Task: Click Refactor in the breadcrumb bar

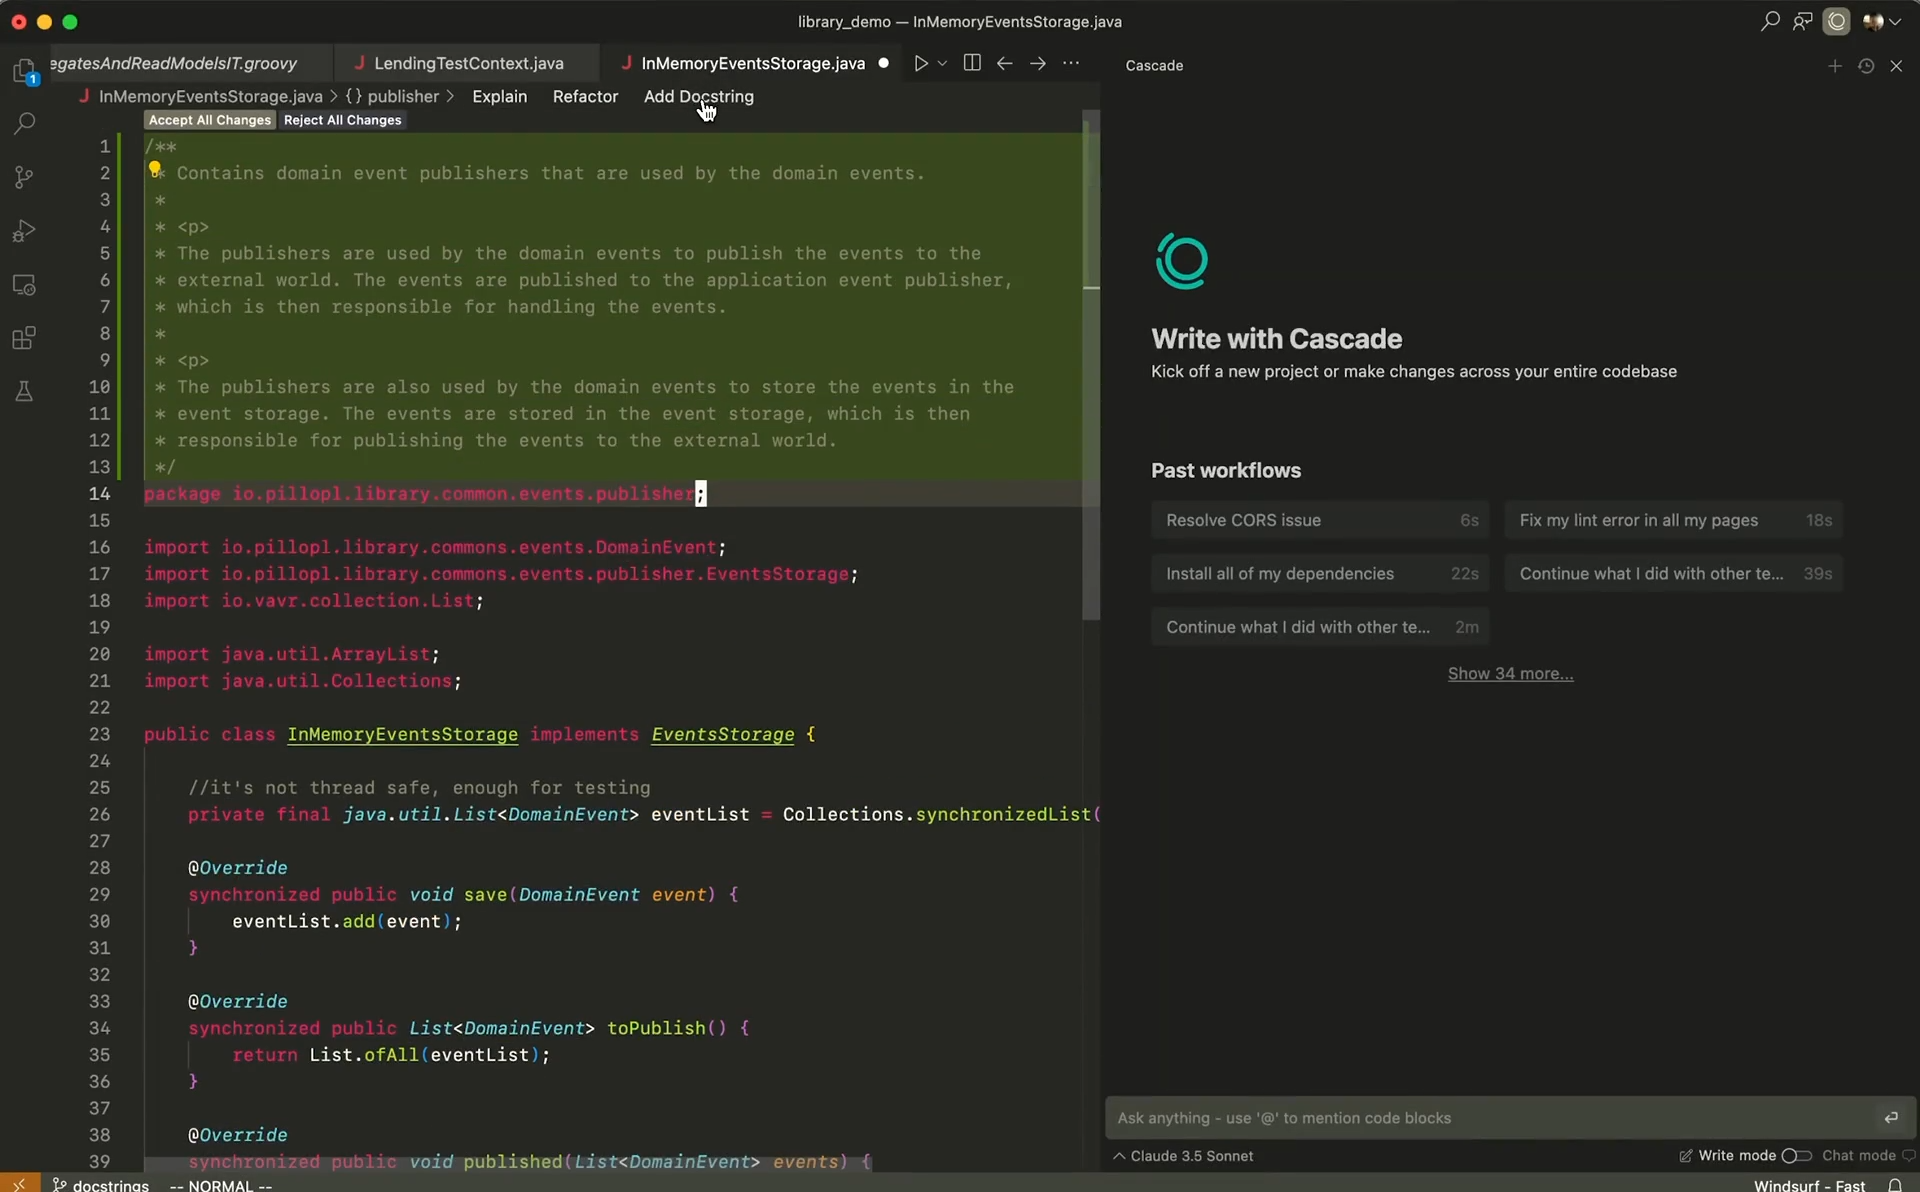Action: click(585, 96)
